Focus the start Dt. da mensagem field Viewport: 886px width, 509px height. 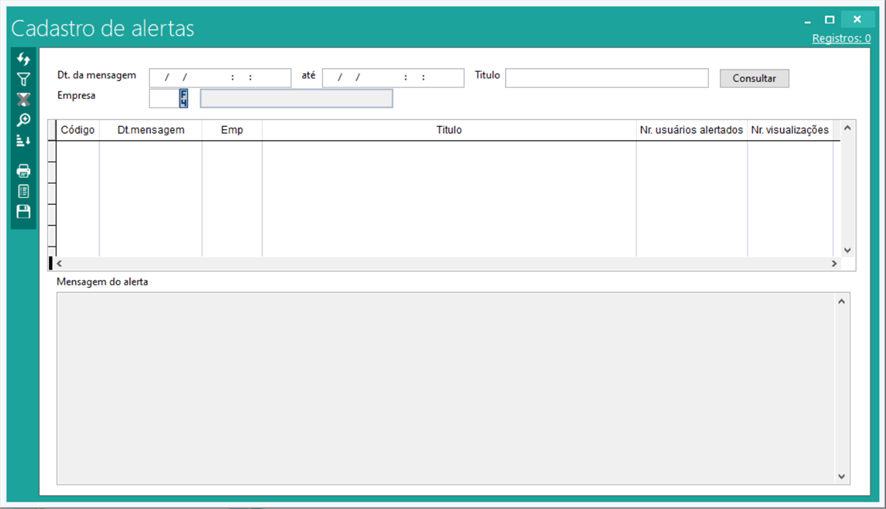tap(220, 78)
